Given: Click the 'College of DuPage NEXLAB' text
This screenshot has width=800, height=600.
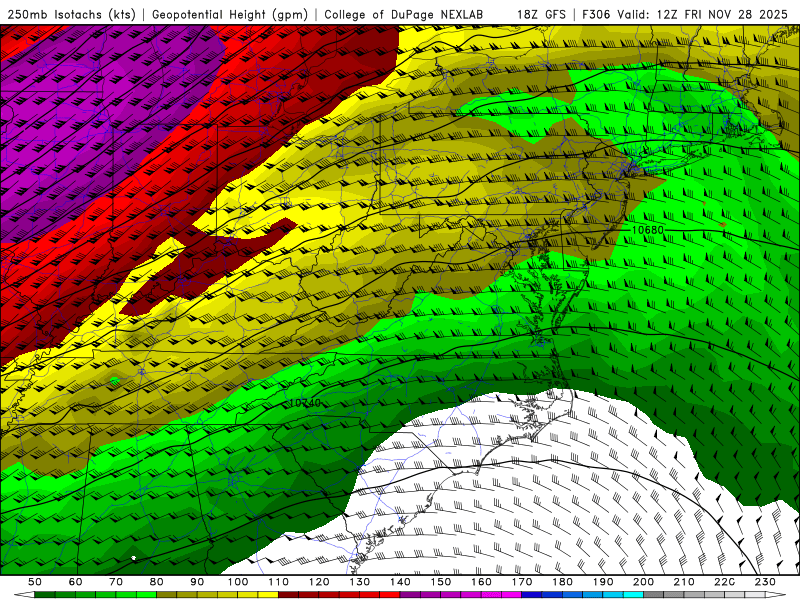Looking at the screenshot, I should tap(404, 15).
